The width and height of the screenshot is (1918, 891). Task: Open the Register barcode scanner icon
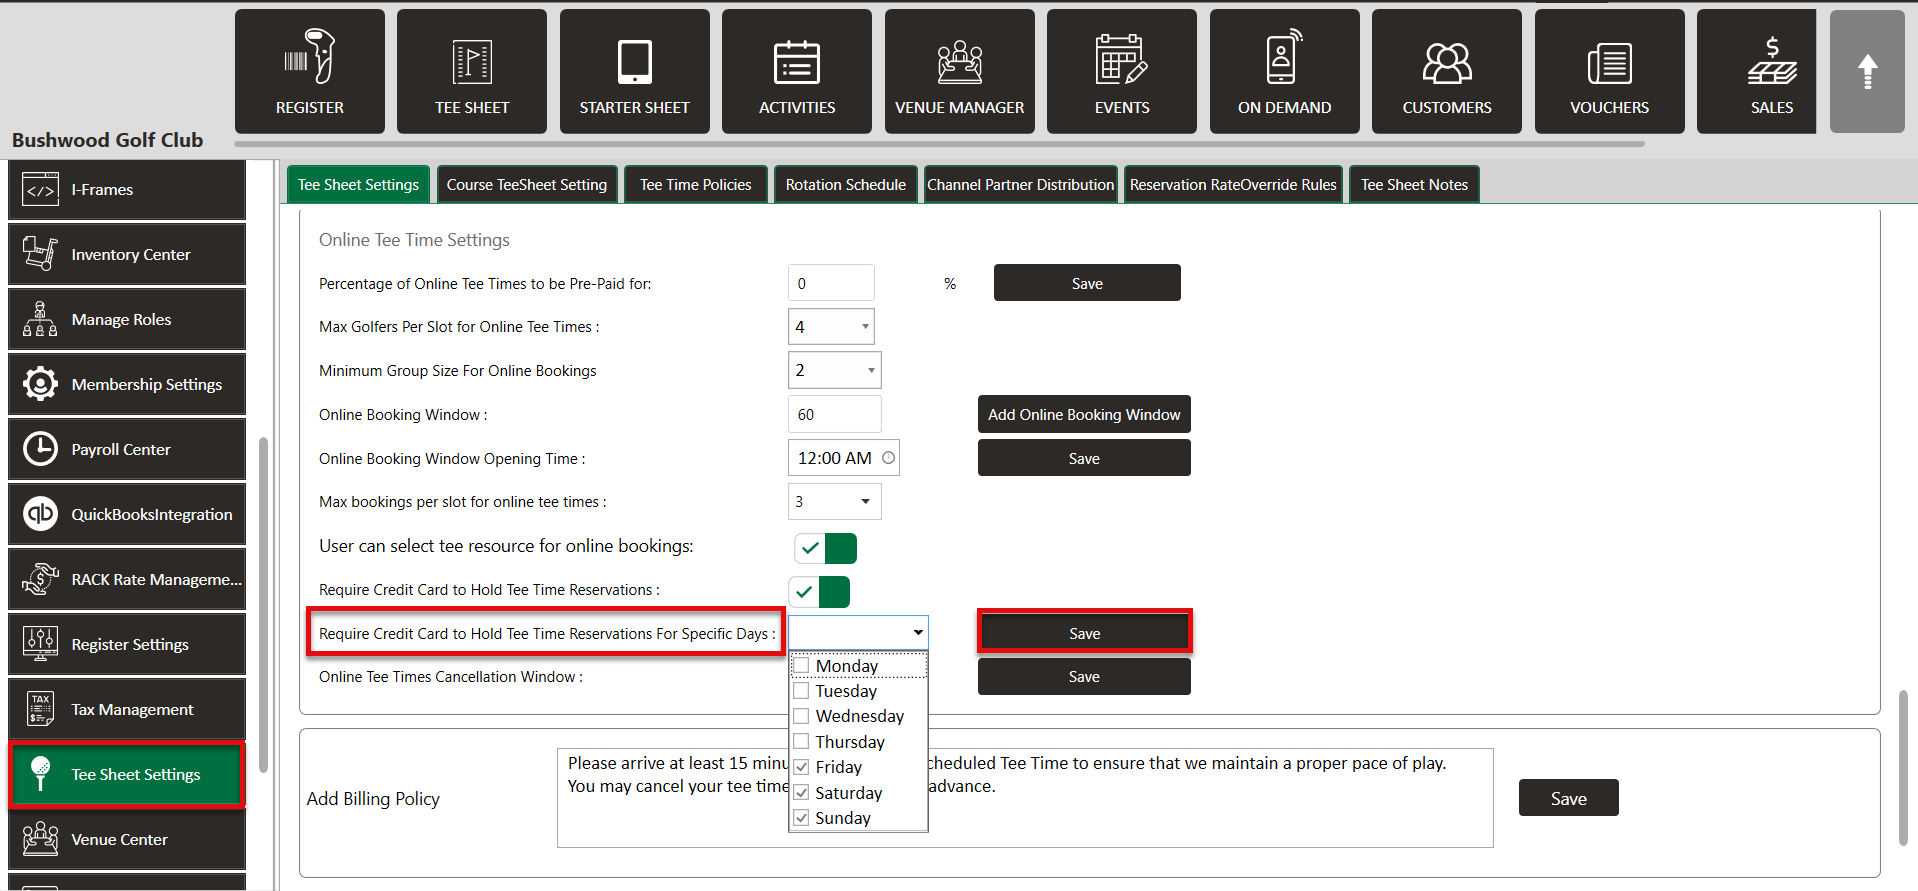[309, 59]
